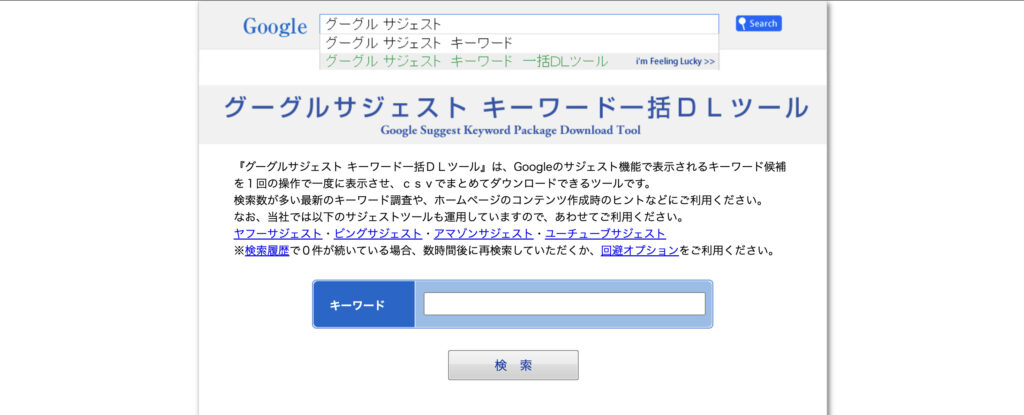Click the i'm Feeling Lucky >> link
The height and width of the screenshot is (415, 1024).
[x=675, y=61]
